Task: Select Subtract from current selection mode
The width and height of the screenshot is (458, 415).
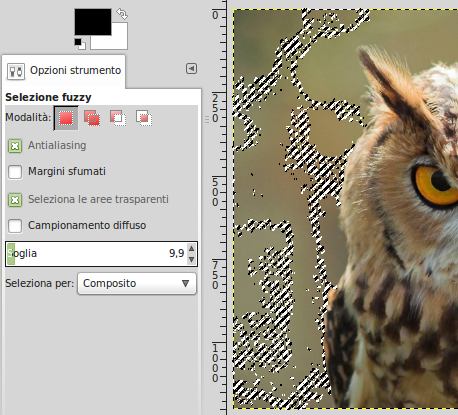Action: point(118,118)
